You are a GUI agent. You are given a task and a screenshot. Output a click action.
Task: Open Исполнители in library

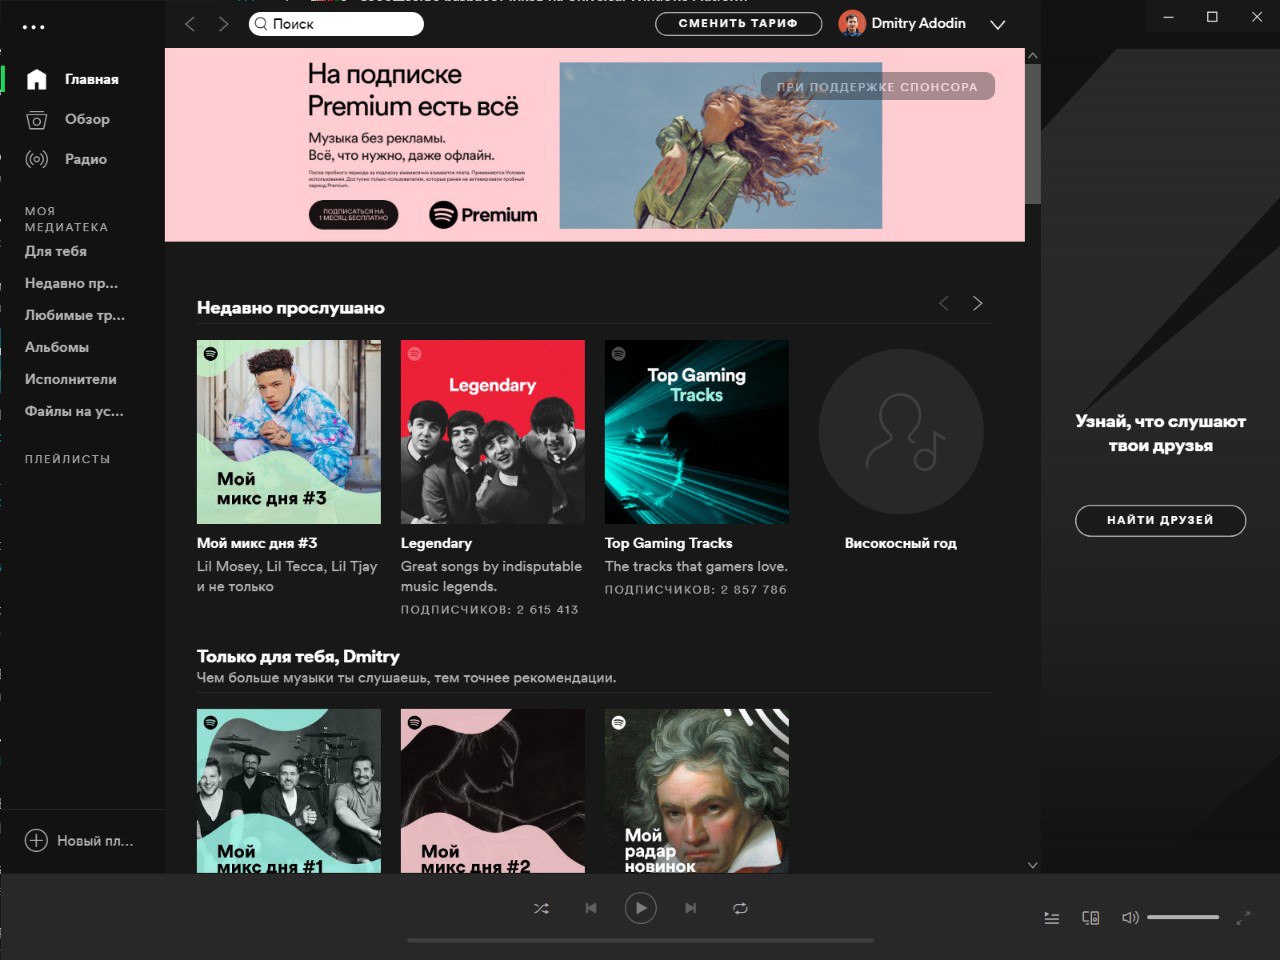pos(71,379)
